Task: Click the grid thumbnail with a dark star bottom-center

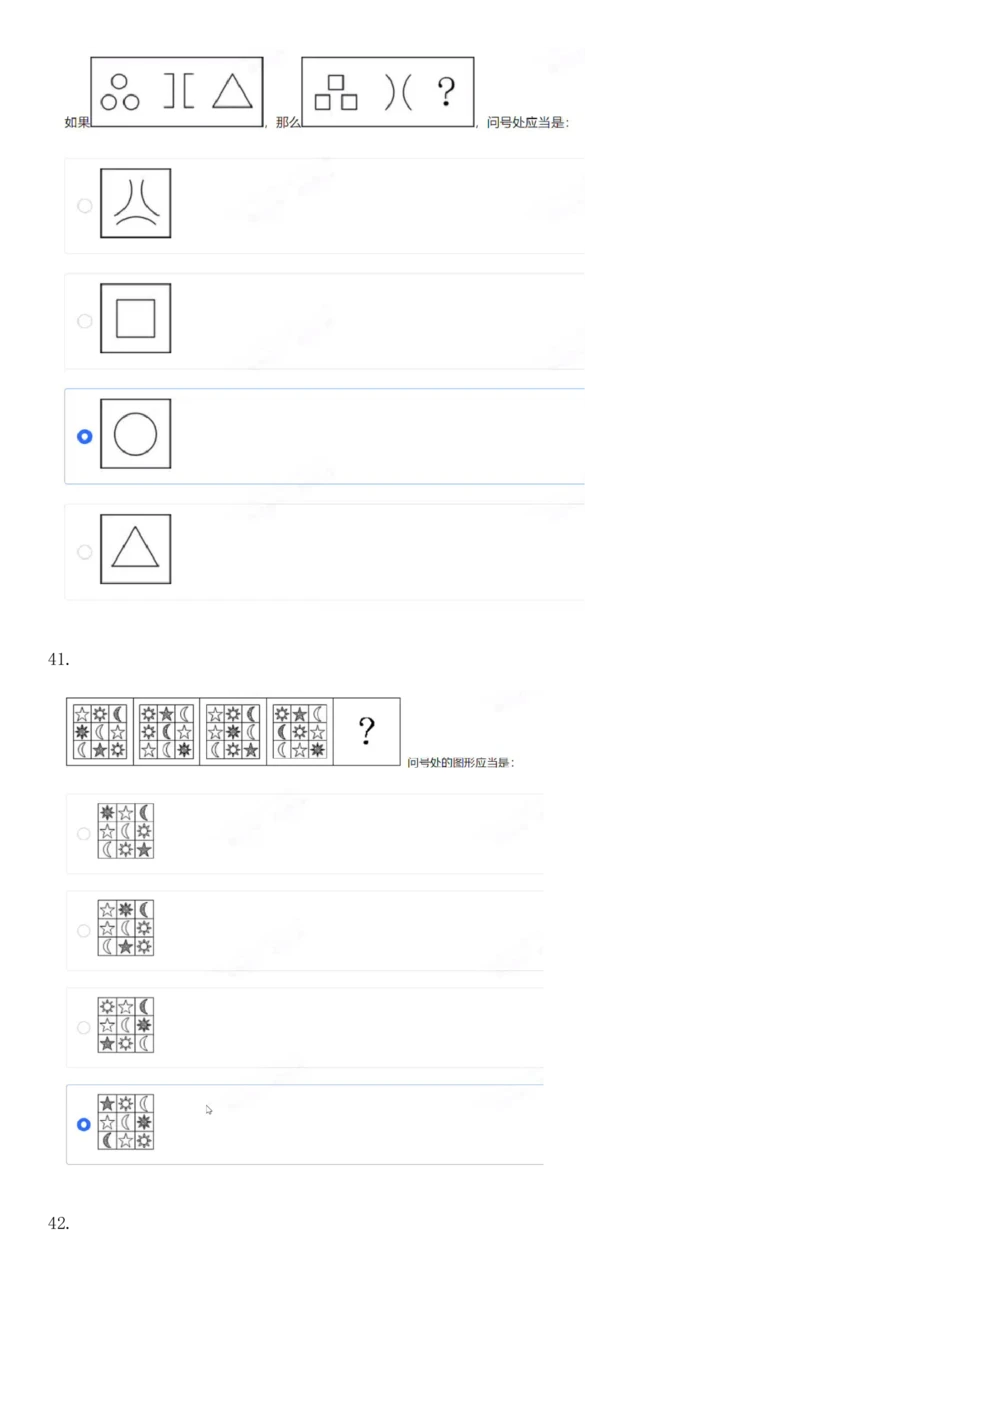Action: (126, 928)
